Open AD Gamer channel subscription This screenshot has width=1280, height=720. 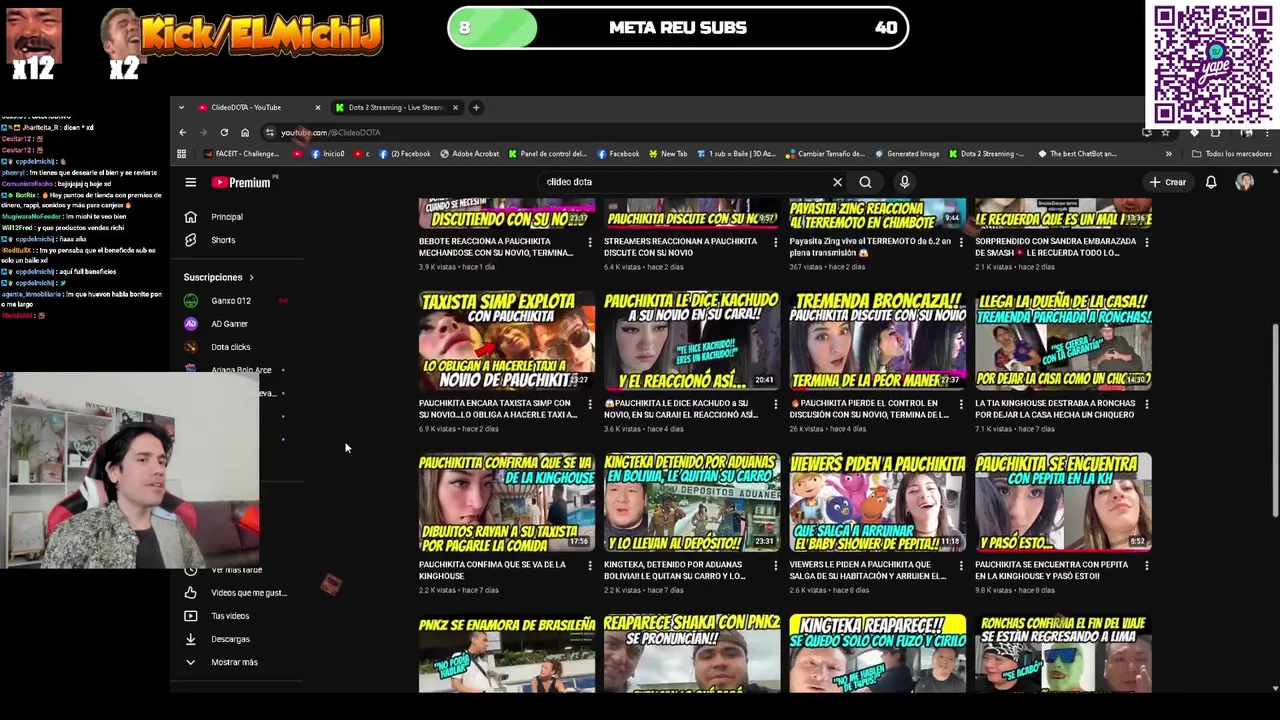(229, 324)
